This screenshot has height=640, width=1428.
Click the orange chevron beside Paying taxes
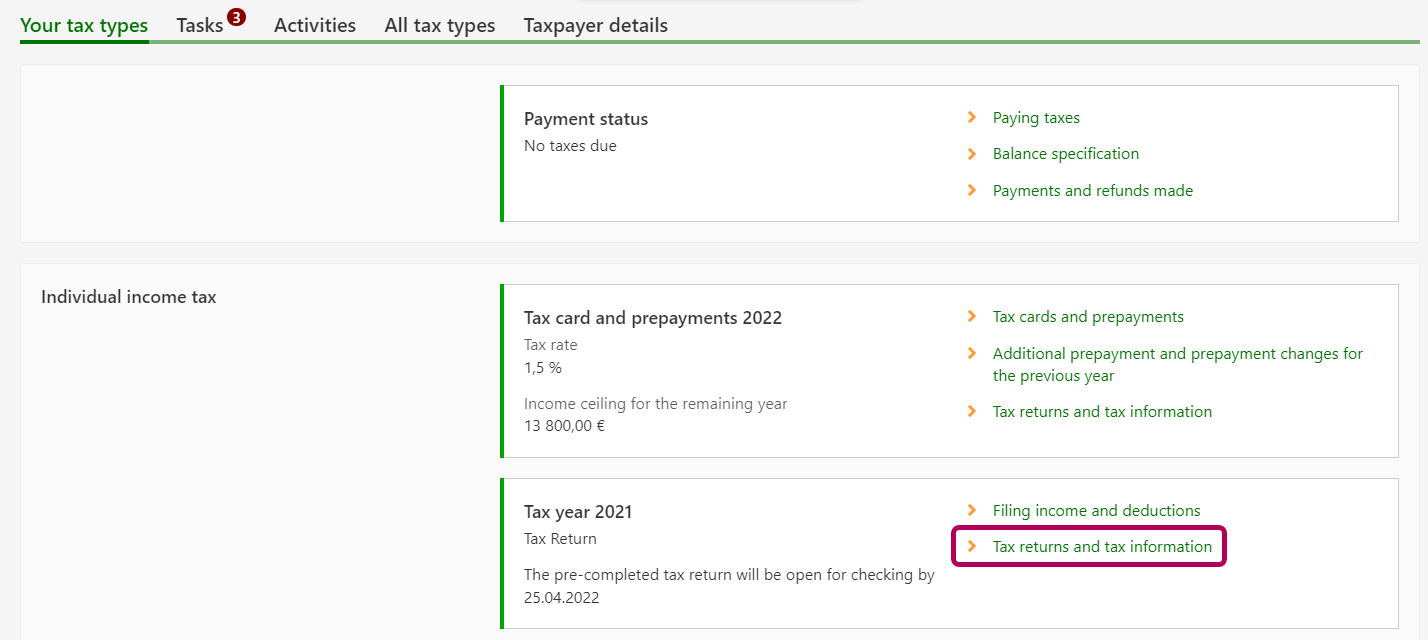[972, 118]
